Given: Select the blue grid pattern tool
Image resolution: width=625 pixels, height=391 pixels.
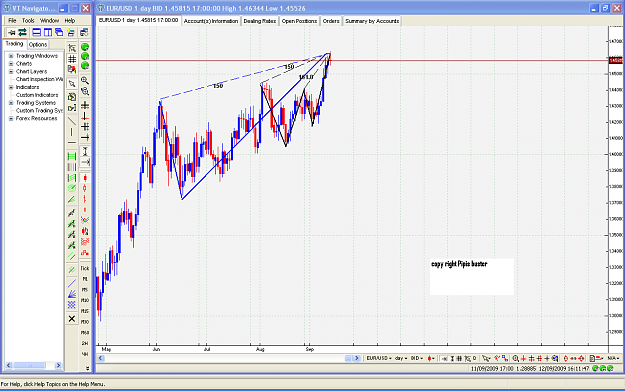Looking at the screenshot, I should pyautogui.click(x=72, y=305).
